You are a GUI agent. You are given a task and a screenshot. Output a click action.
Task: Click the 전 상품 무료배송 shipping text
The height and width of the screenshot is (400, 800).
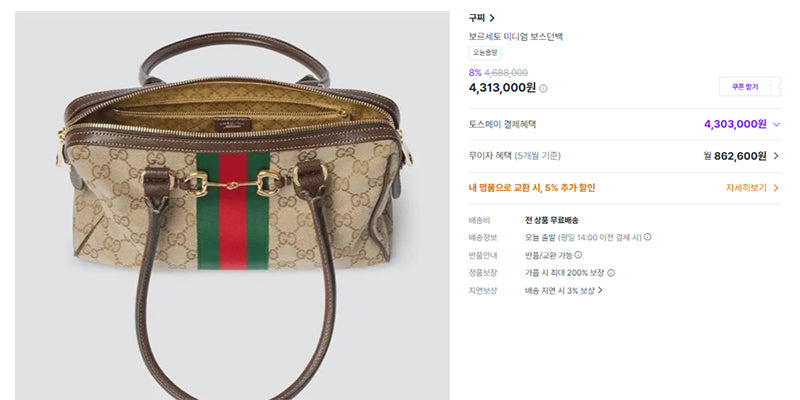coord(552,220)
